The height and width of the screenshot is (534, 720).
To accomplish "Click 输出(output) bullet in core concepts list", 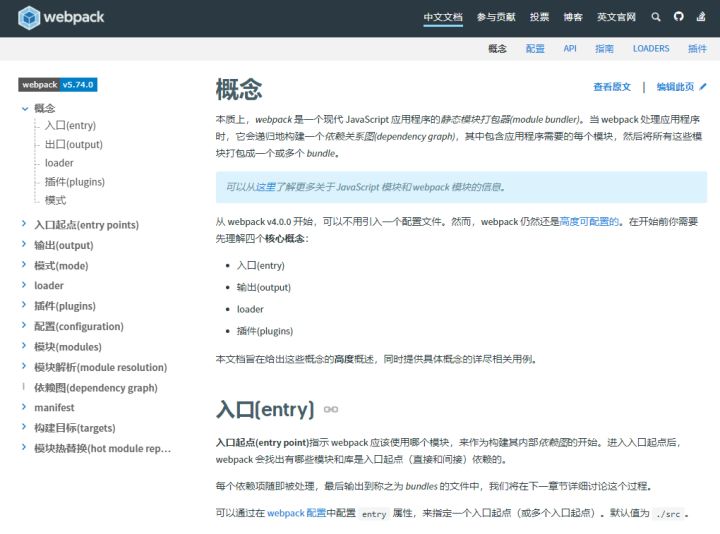I will (264, 287).
